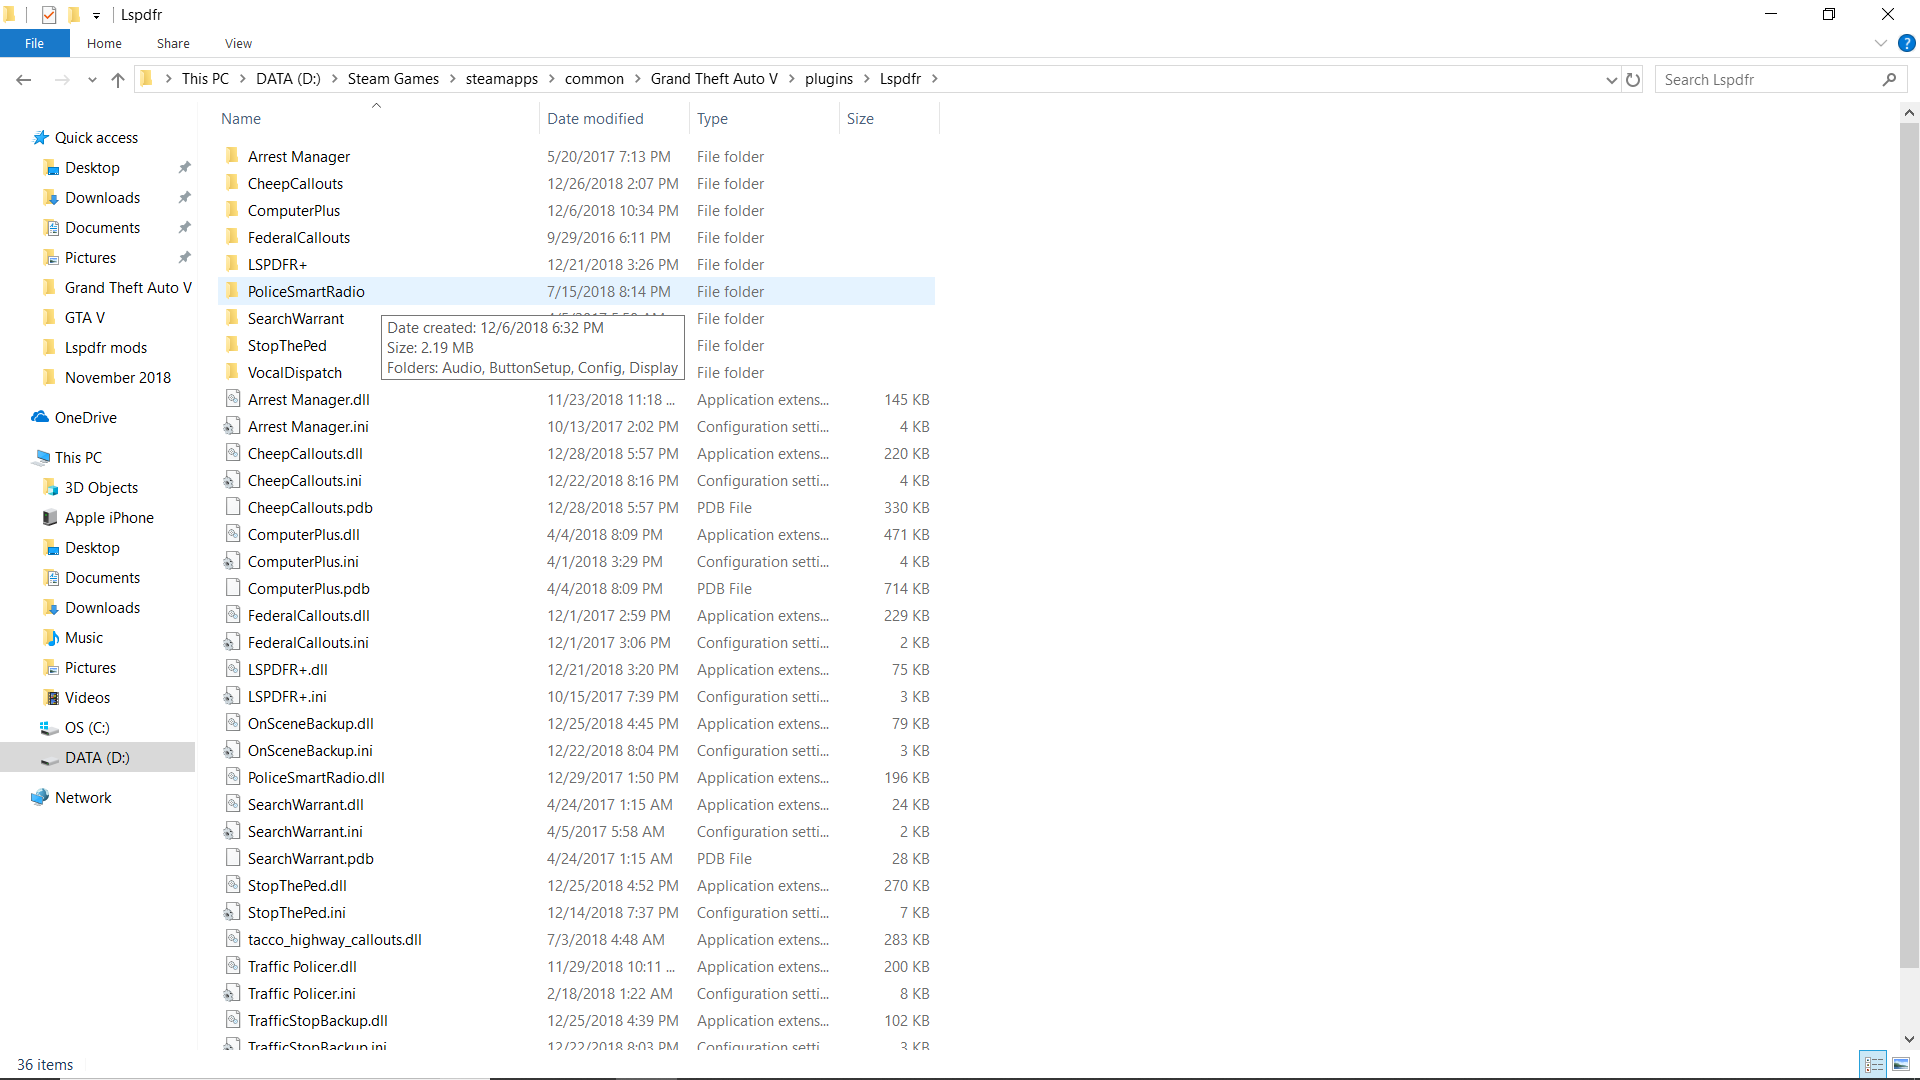The image size is (1920, 1080).
Task: Switch to large icons view button
Action: 1901,1064
